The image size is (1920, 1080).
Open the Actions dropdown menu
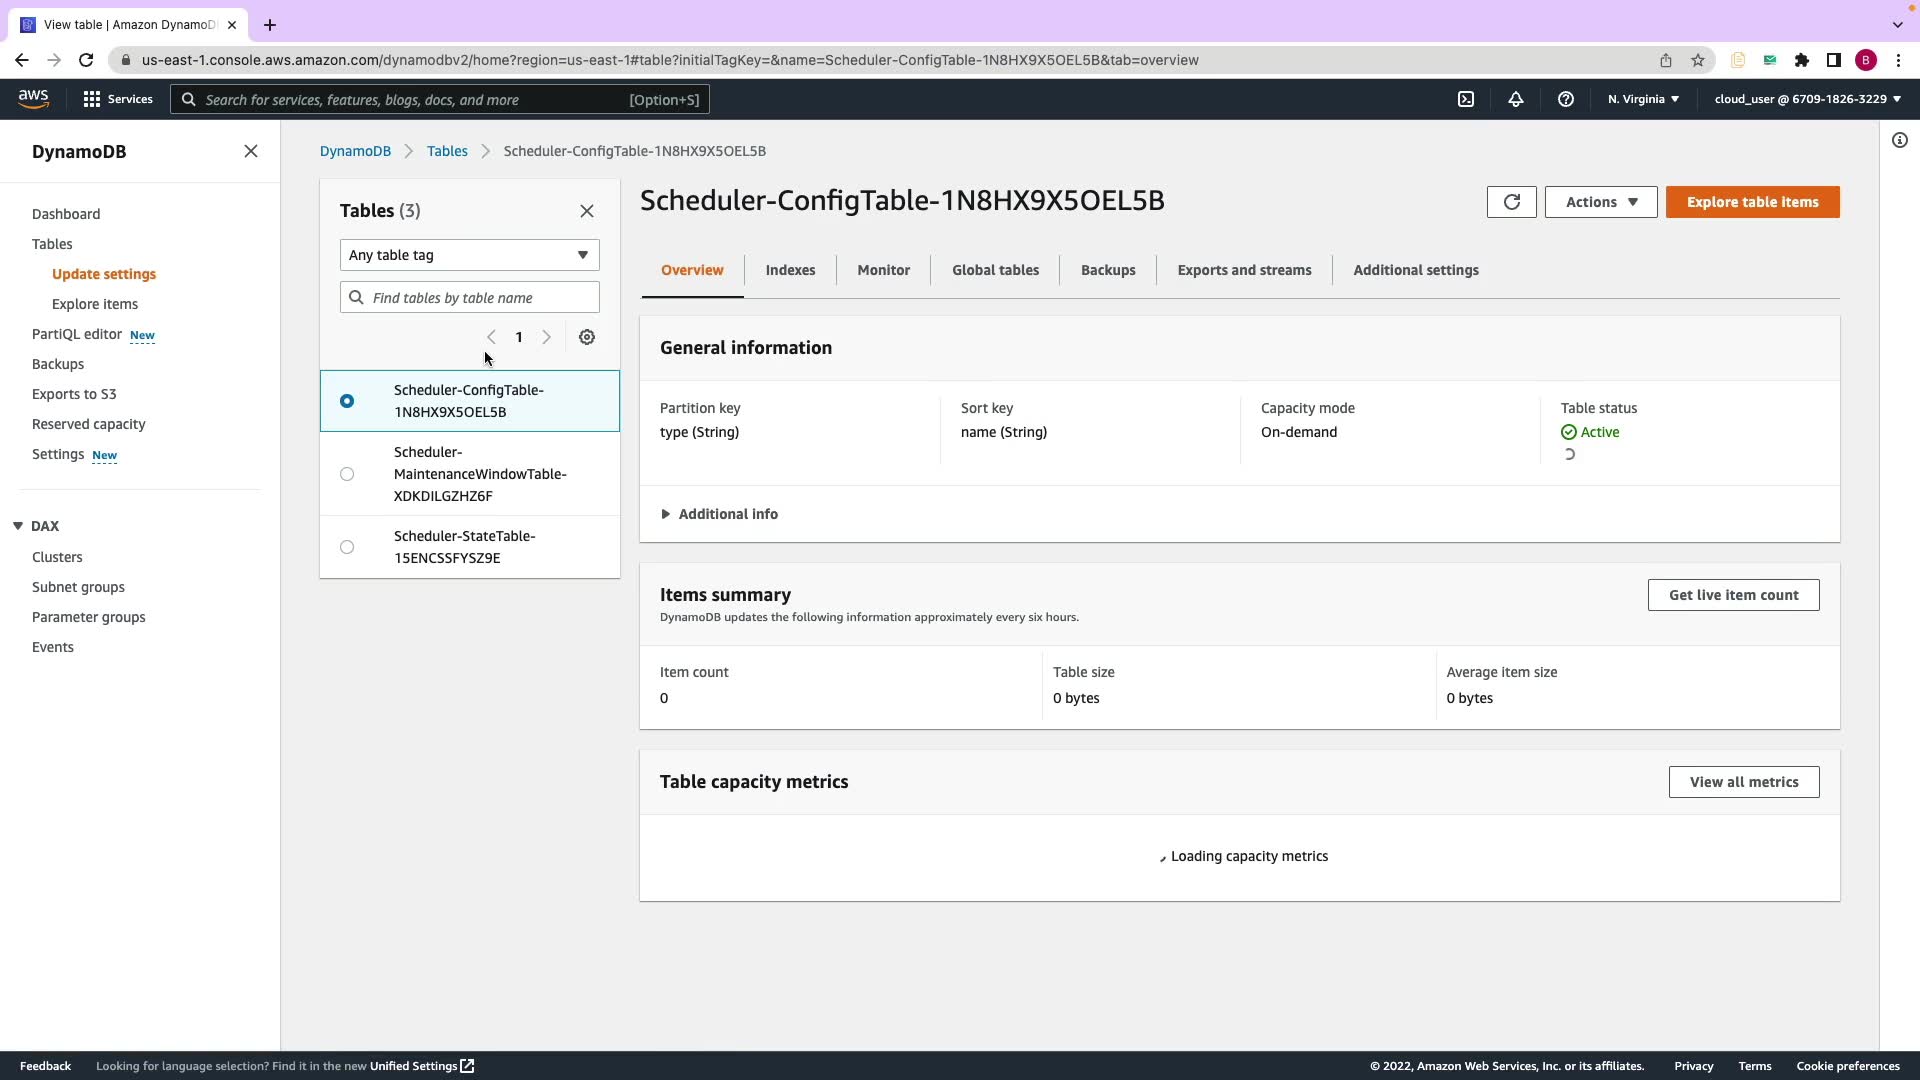tap(1600, 202)
